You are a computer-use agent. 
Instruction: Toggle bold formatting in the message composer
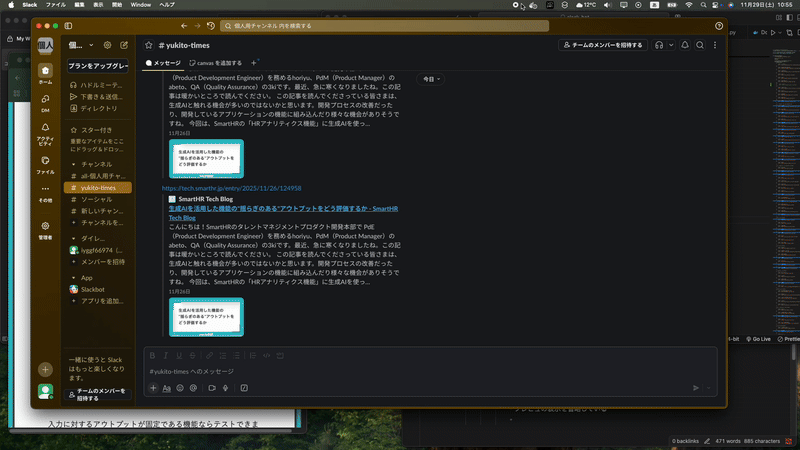[152, 356]
